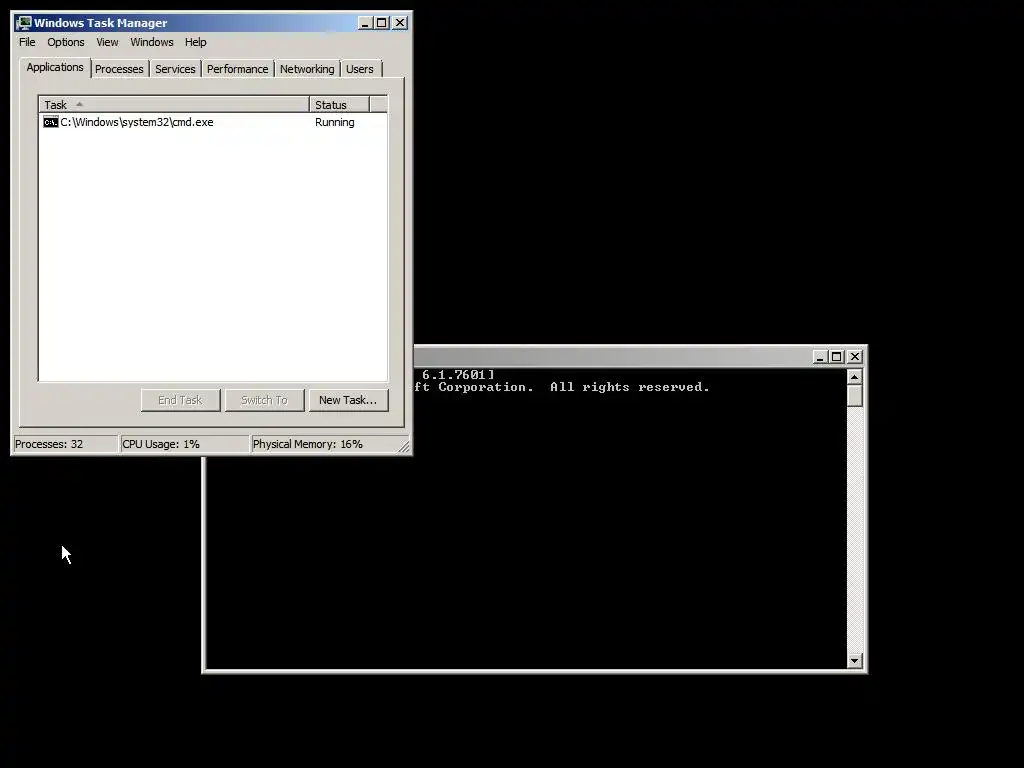This screenshot has width=1024, height=768.
Task: Close the Windows Task Manager window
Action: point(400,23)
